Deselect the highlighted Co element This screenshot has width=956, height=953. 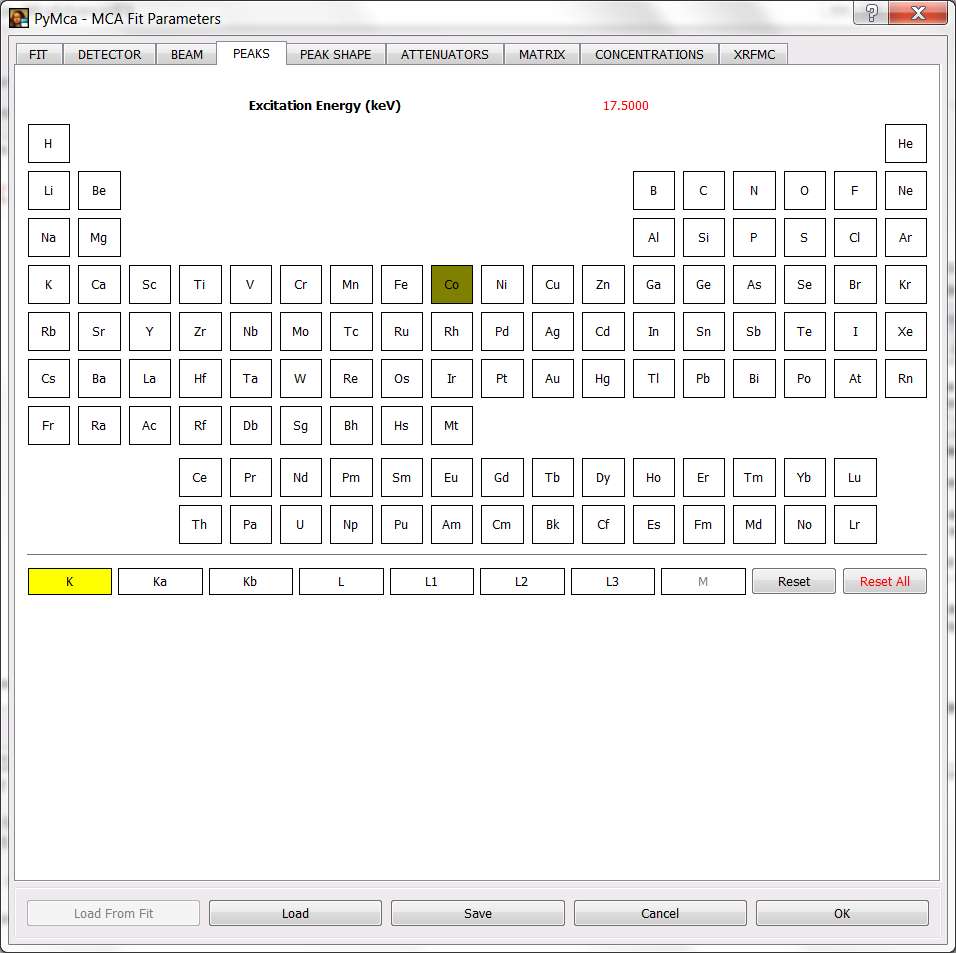pyautogui.click(x=451, y=285)
